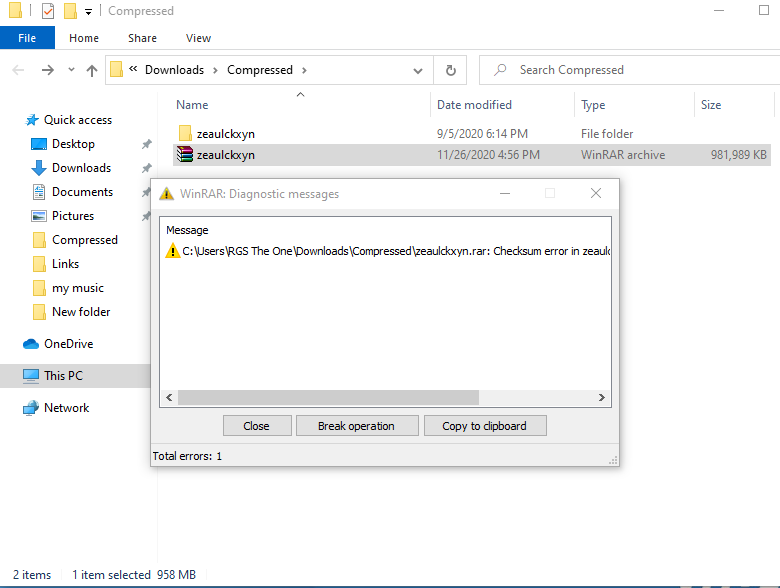Viewport: 780px width, 588px height.
Task: Select the Checksum error message row
Action: click(x=387, y=251)
